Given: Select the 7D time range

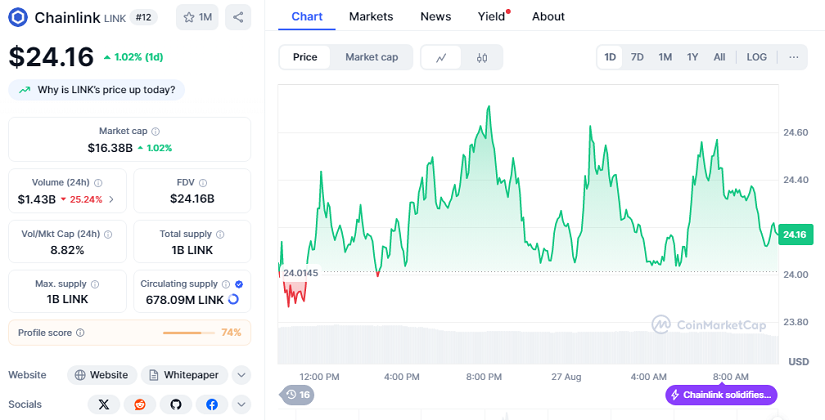Looking at the screenshot, I should [637, 57].
